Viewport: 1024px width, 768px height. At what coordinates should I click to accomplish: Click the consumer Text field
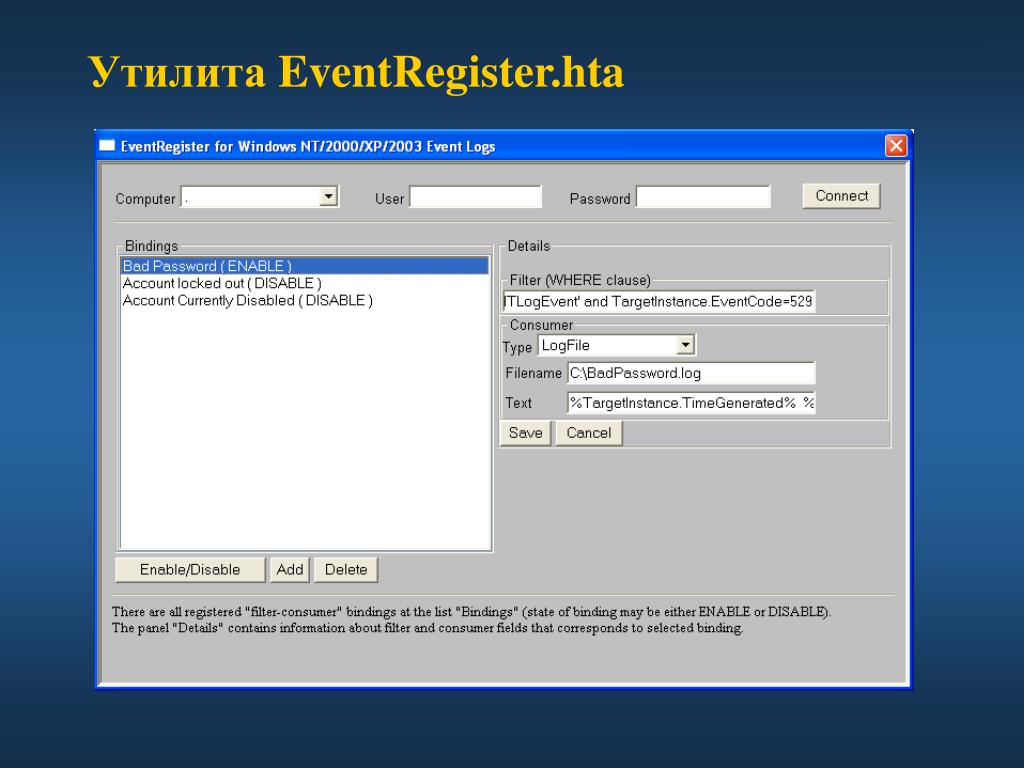pyautogui.click(x=690, y=403)
